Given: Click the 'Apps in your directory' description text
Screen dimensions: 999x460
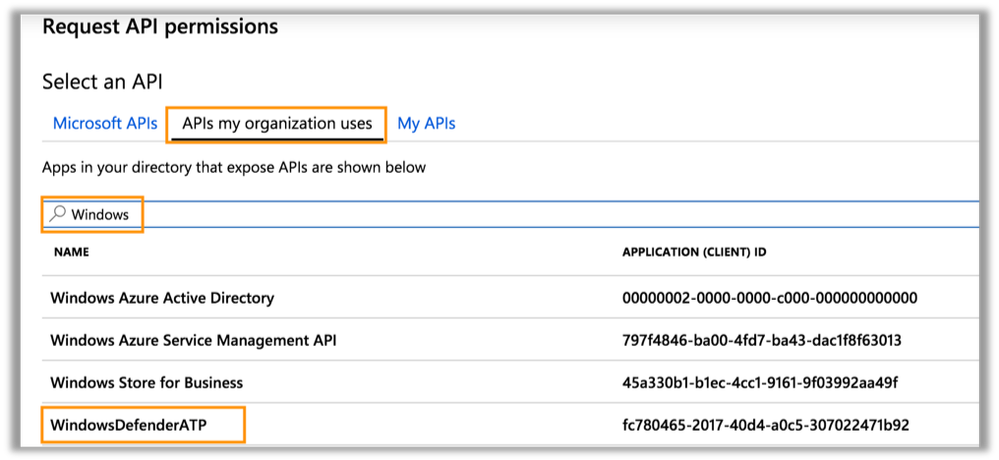Looking at the screenshot, I should 234,167.
